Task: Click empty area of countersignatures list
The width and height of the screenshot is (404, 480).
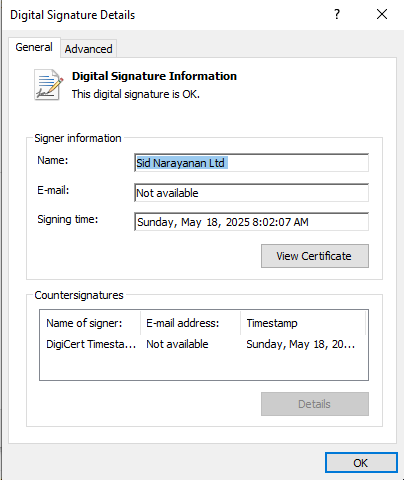Action: pos(204,366)
